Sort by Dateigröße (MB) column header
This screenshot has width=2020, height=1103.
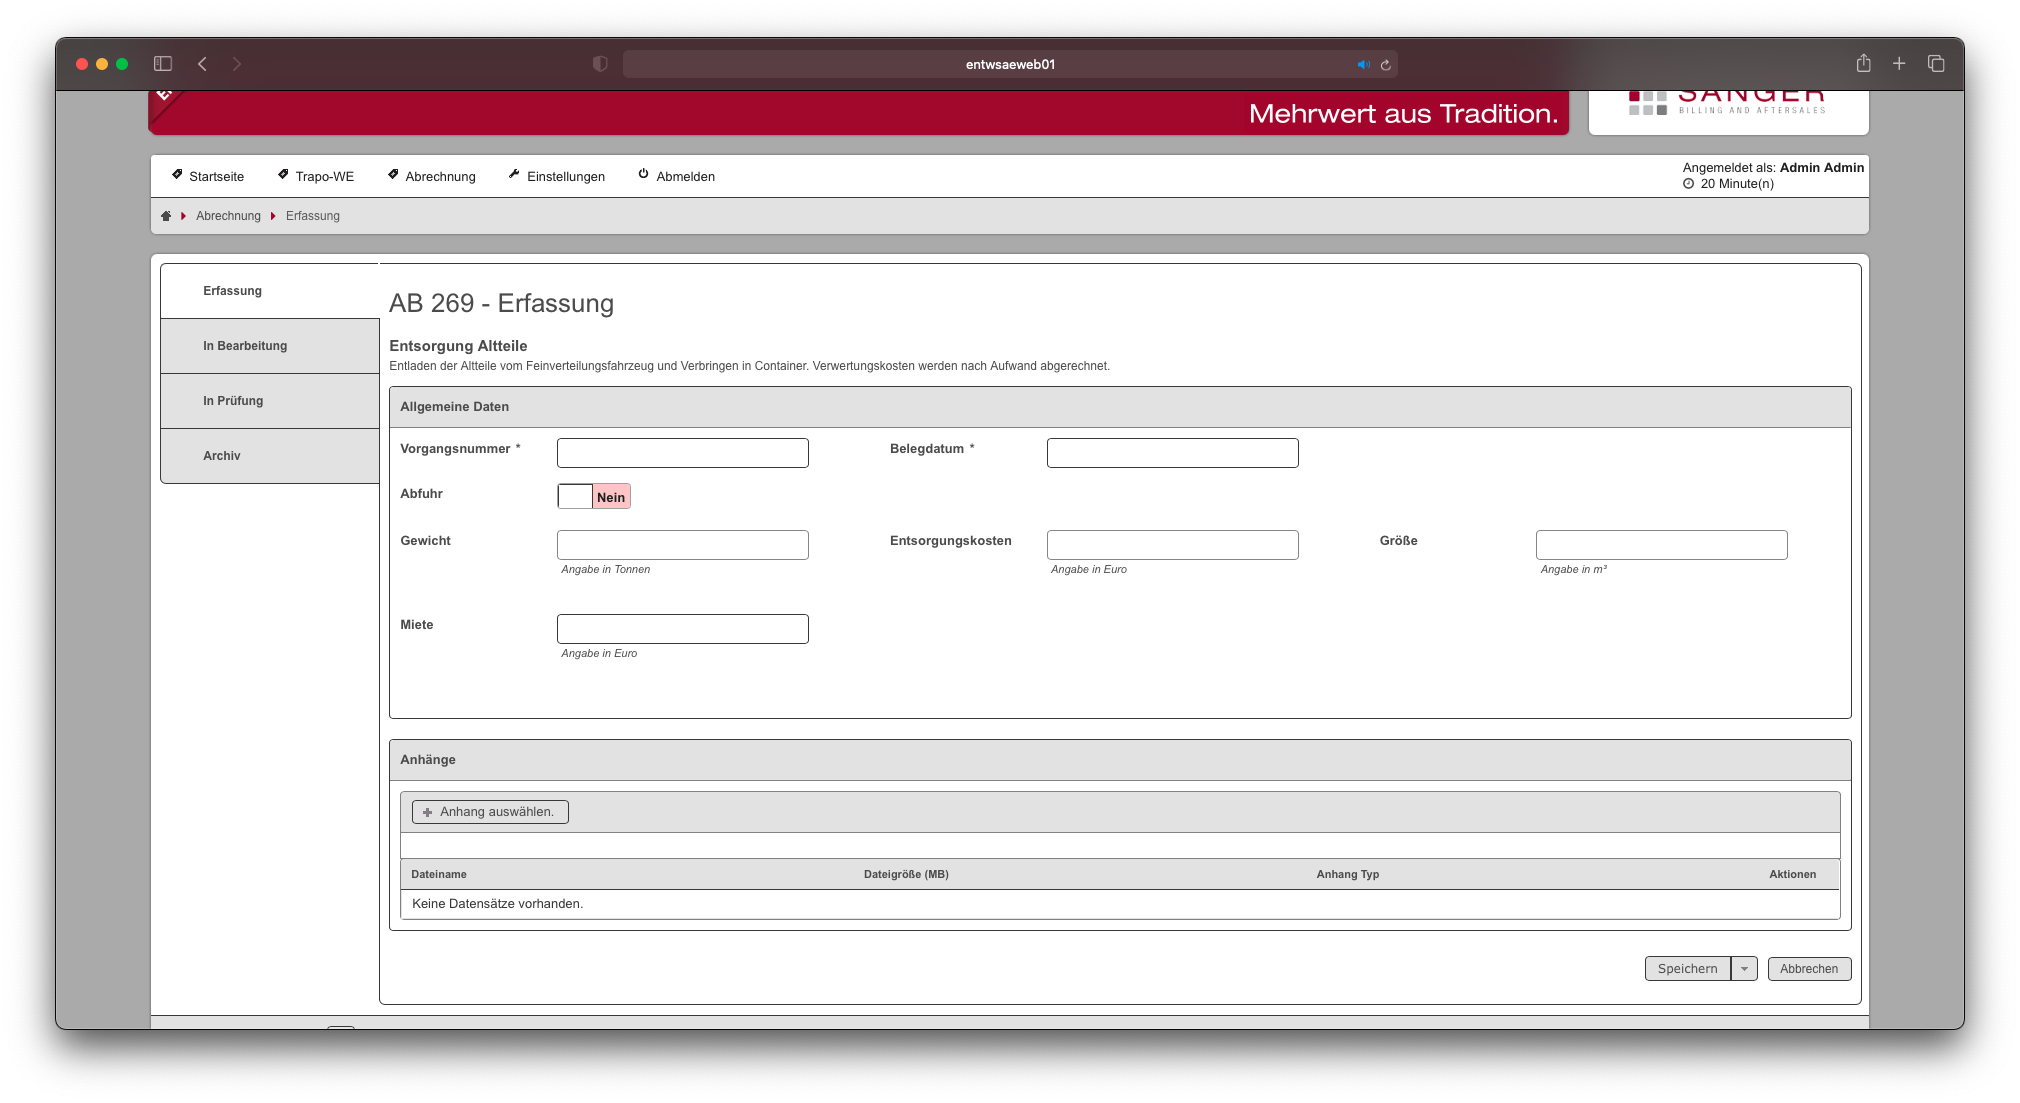coord(906,875)
